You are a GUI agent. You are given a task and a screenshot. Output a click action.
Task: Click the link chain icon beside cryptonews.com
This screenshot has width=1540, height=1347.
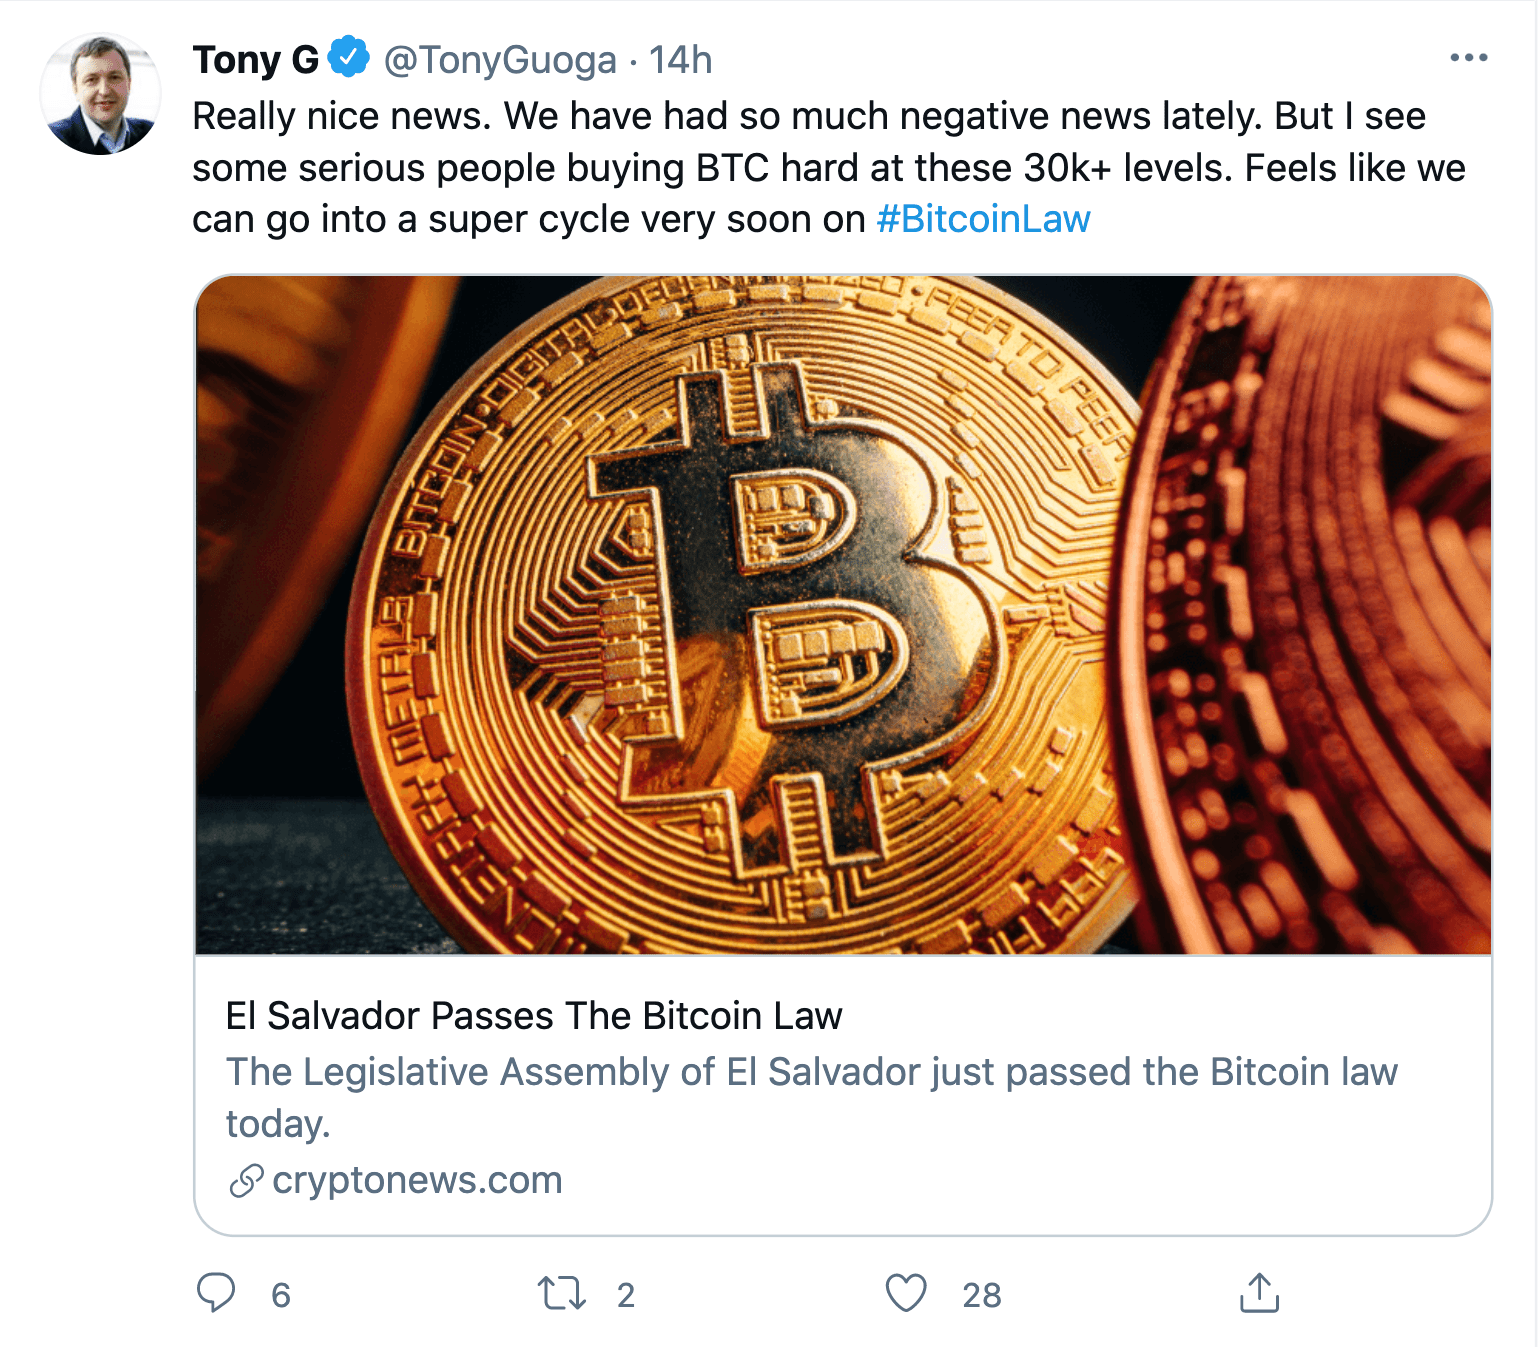click(x=246, y=1181)
